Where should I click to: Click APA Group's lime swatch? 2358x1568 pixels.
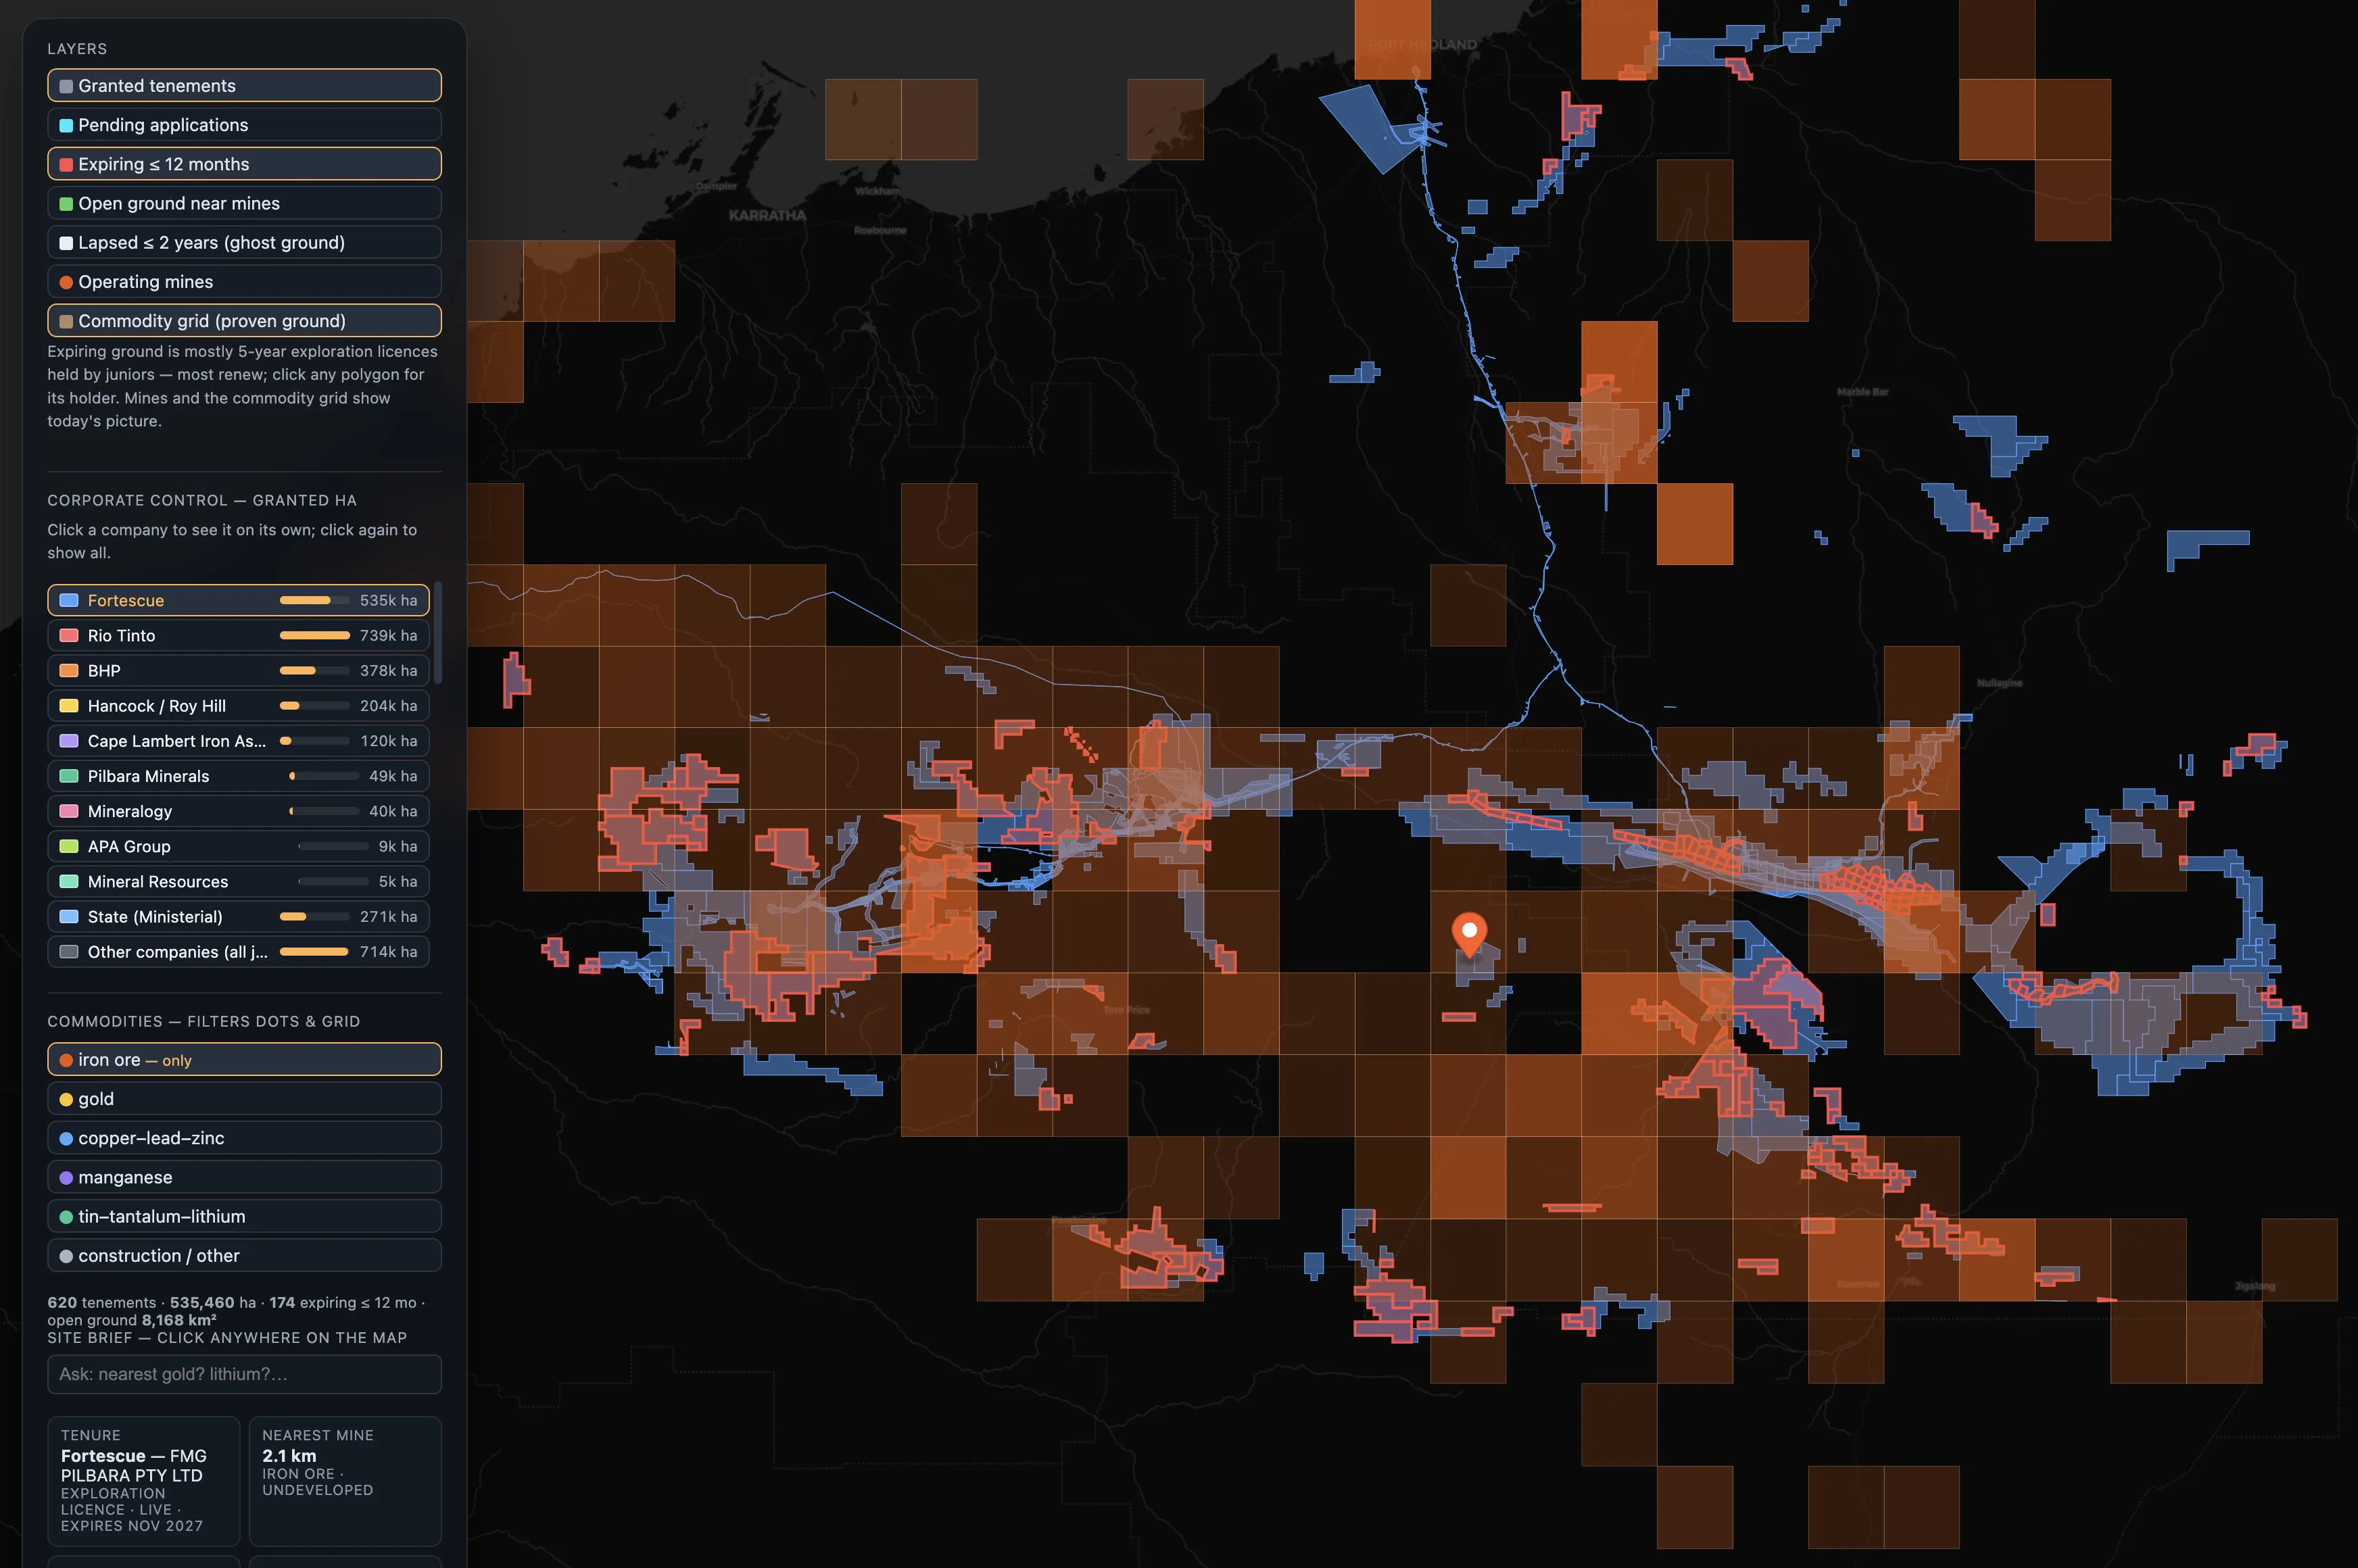coord(69,846)
